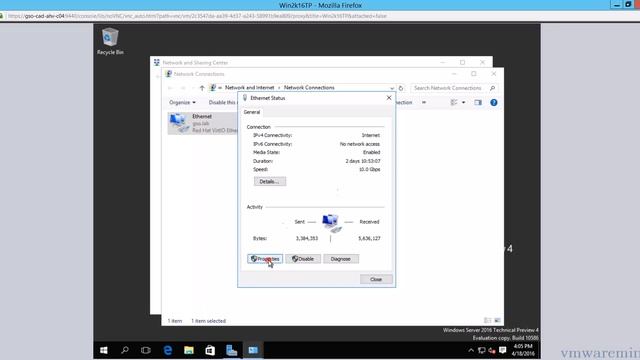The image size is (640, 360).
Task: Open the view options dropdown arrow
Action: pyautogui.click(x=463, y=102)
